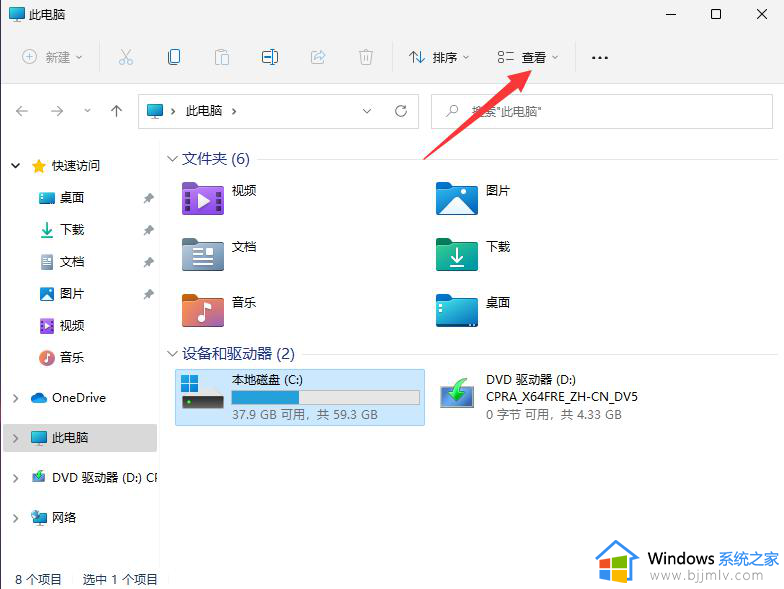Click the computer icon in address bar
The image size is (784, 589).
155,110
